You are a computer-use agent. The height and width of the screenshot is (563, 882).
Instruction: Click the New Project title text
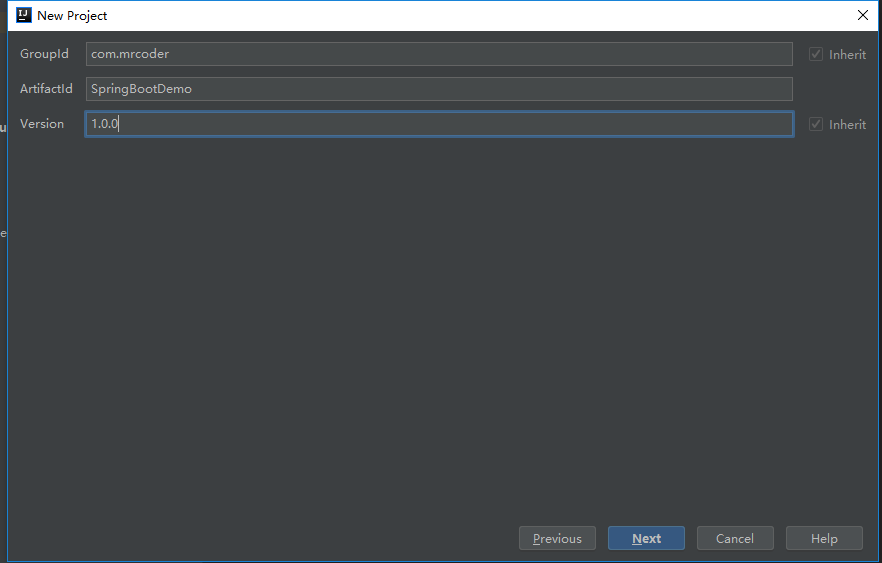tap(72, 16)
